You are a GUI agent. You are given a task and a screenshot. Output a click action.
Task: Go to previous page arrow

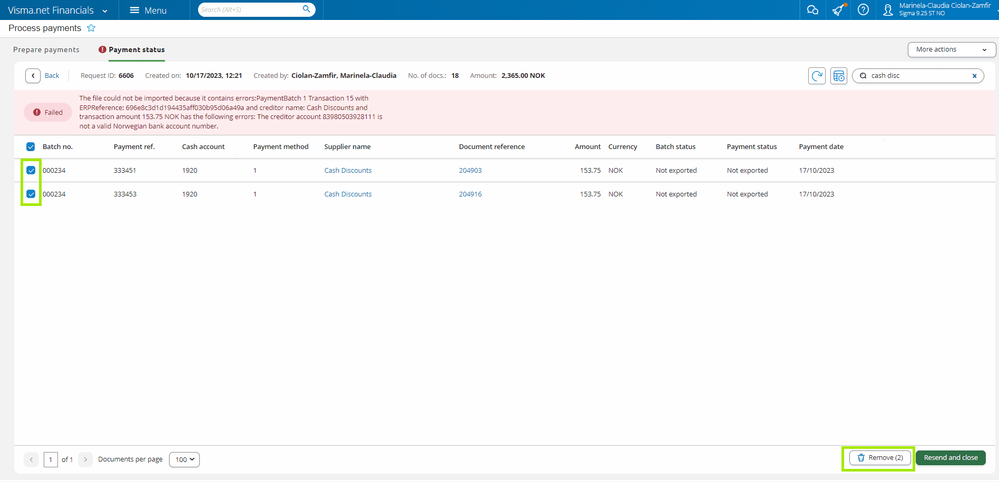(x=31, y=459)
